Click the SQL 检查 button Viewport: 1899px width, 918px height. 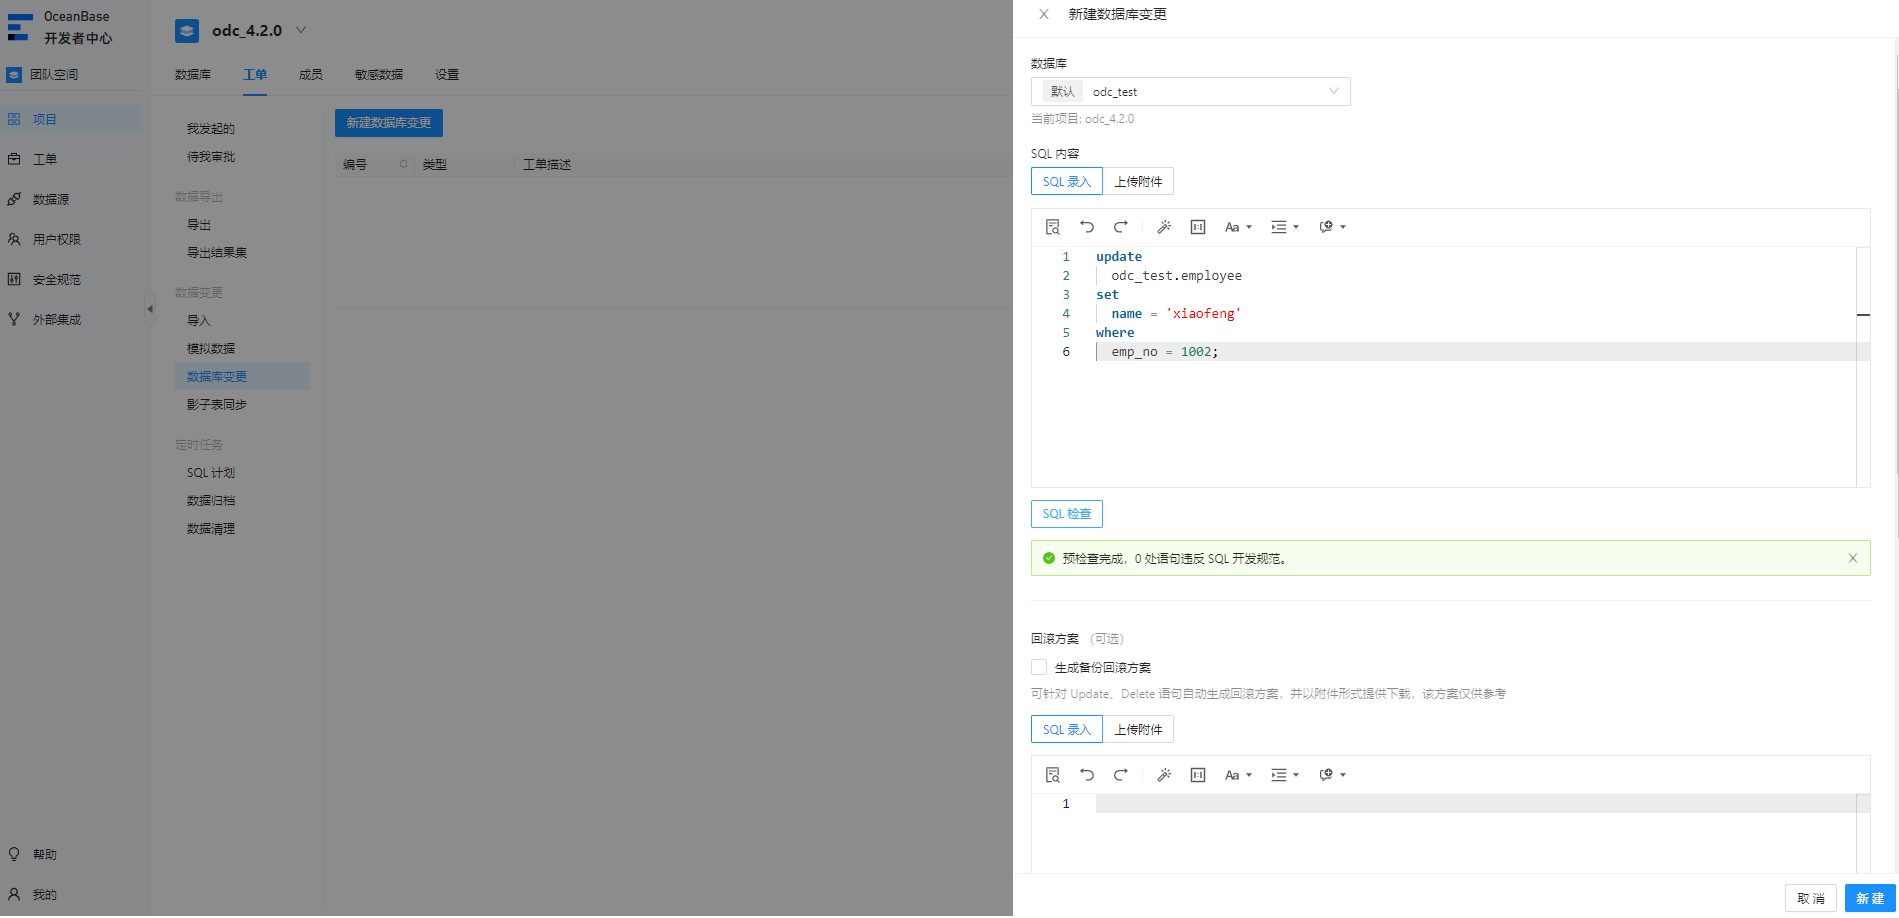point(1066,513)
